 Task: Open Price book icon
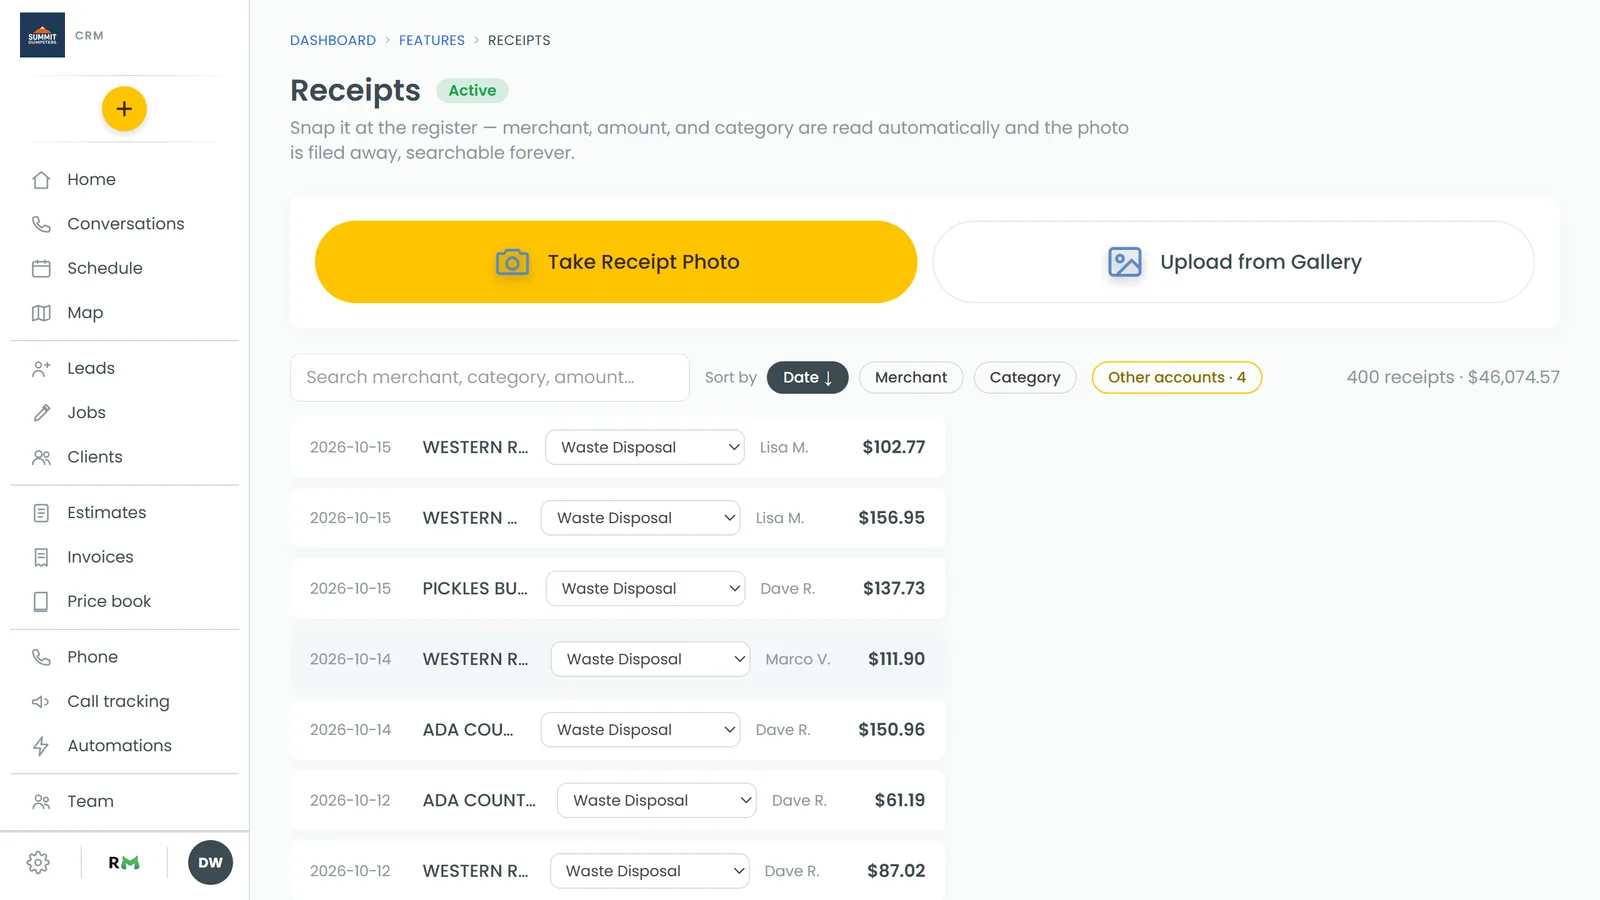coord(41,602)
